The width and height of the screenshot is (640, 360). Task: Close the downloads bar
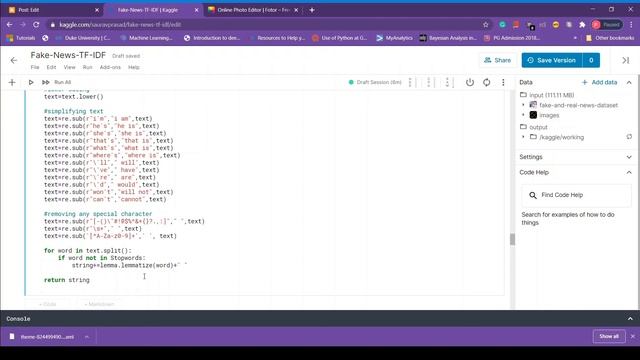(x=633, y=336)
